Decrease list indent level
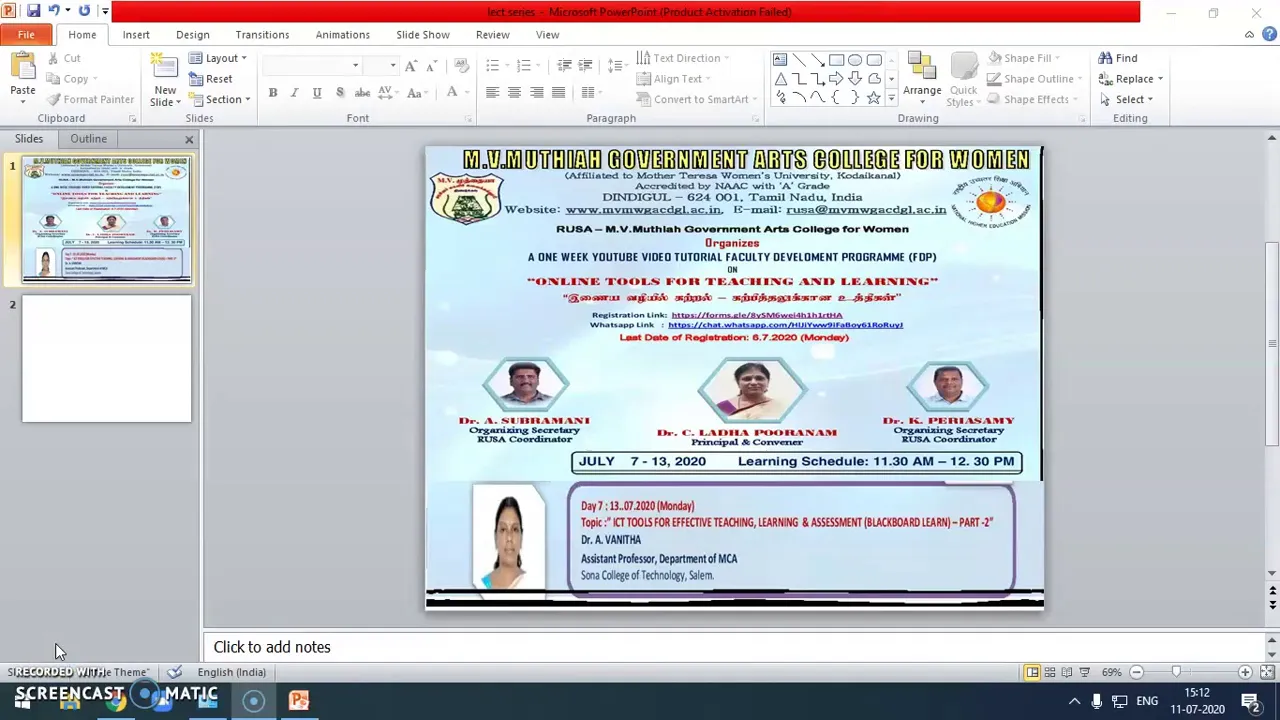 564,66
